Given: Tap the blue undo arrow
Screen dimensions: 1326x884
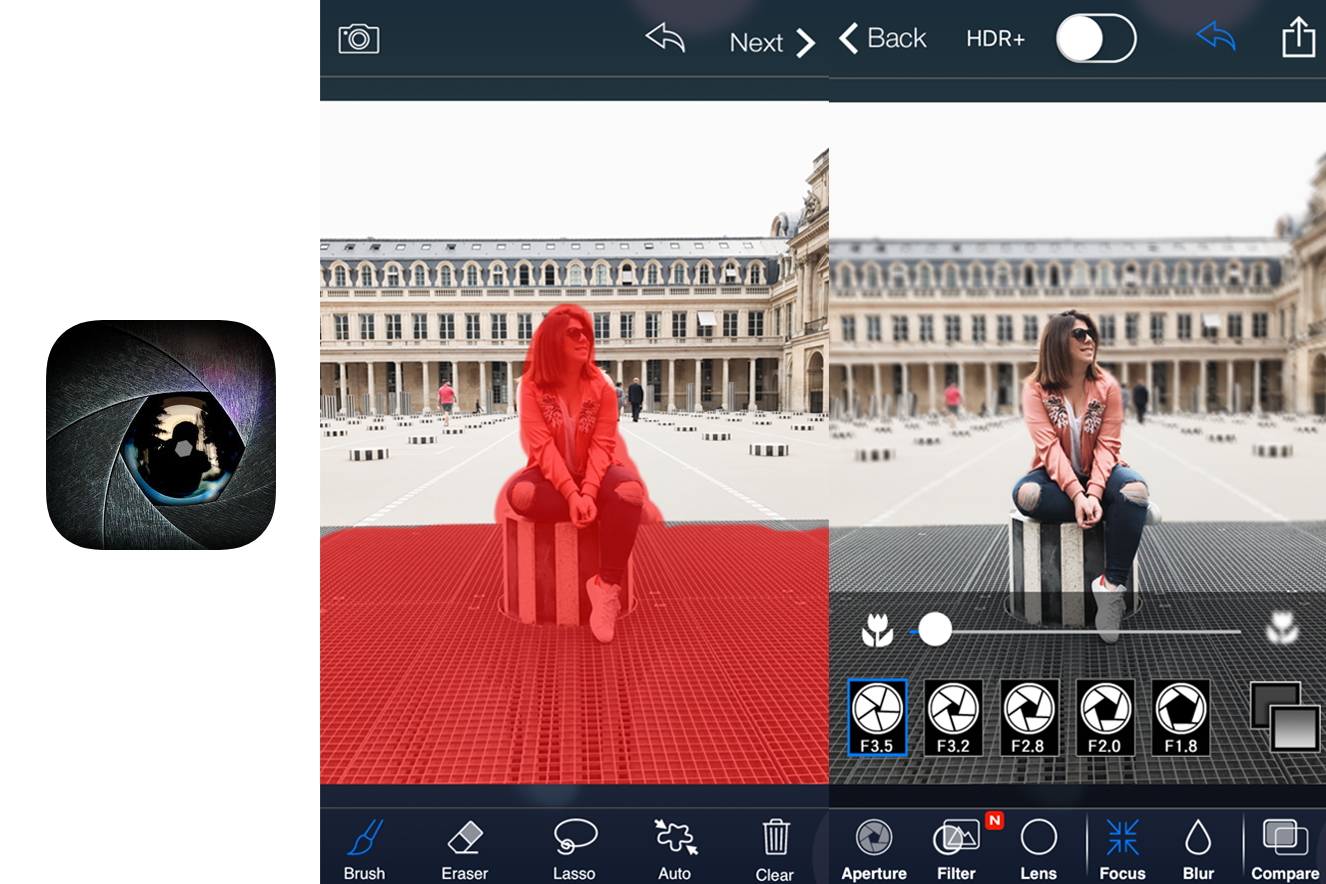Looking at the screenshot, I should [1216, 38].
